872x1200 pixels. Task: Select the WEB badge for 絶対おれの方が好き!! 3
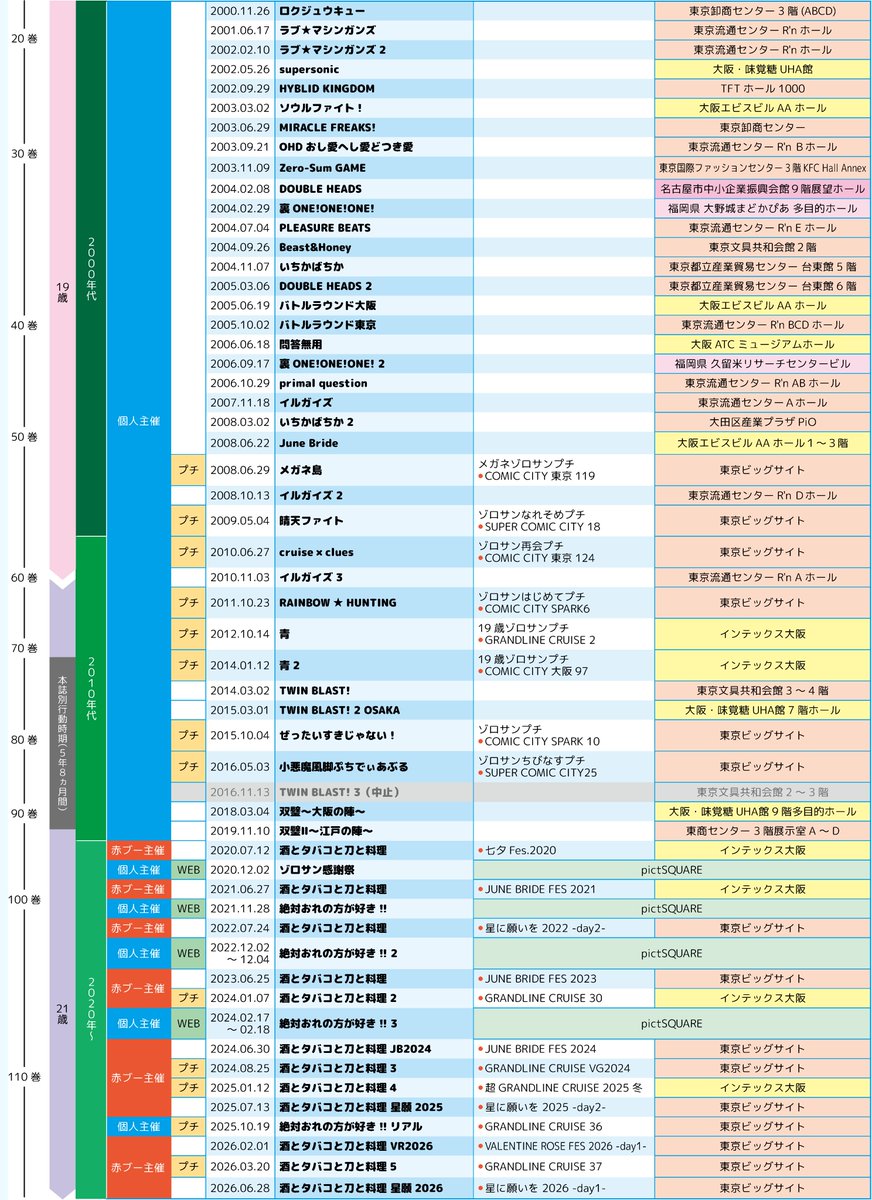click(x=189, y=1022)
